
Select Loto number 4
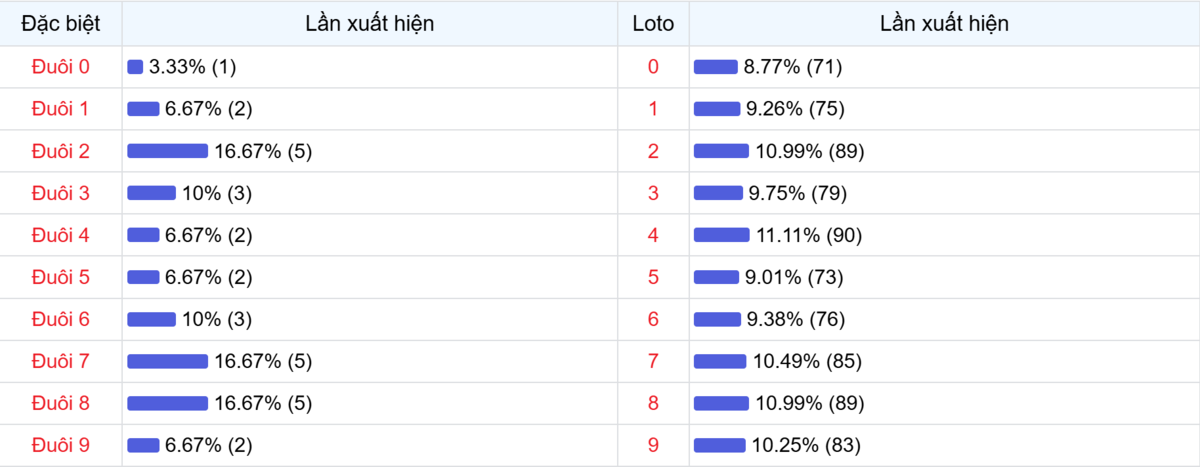[653, 235]
